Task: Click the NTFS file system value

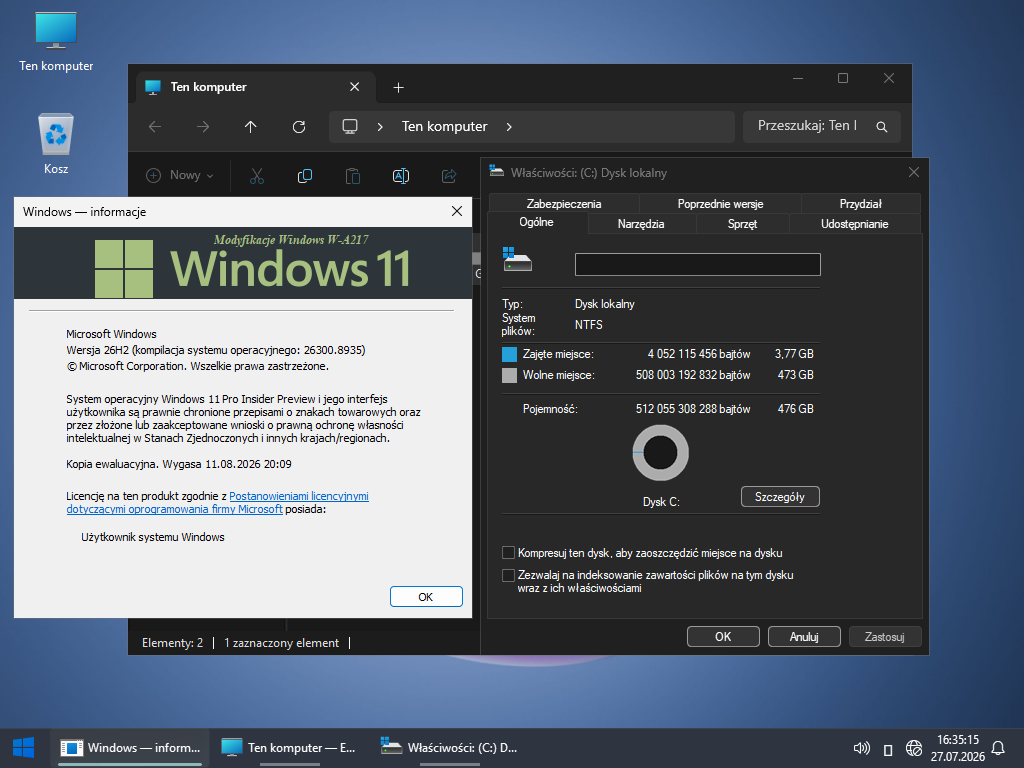Action: click(x=588, y=325)
